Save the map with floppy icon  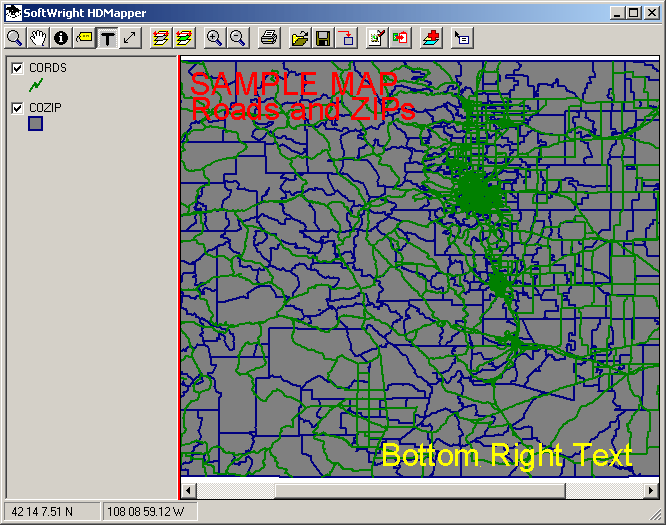323,38
